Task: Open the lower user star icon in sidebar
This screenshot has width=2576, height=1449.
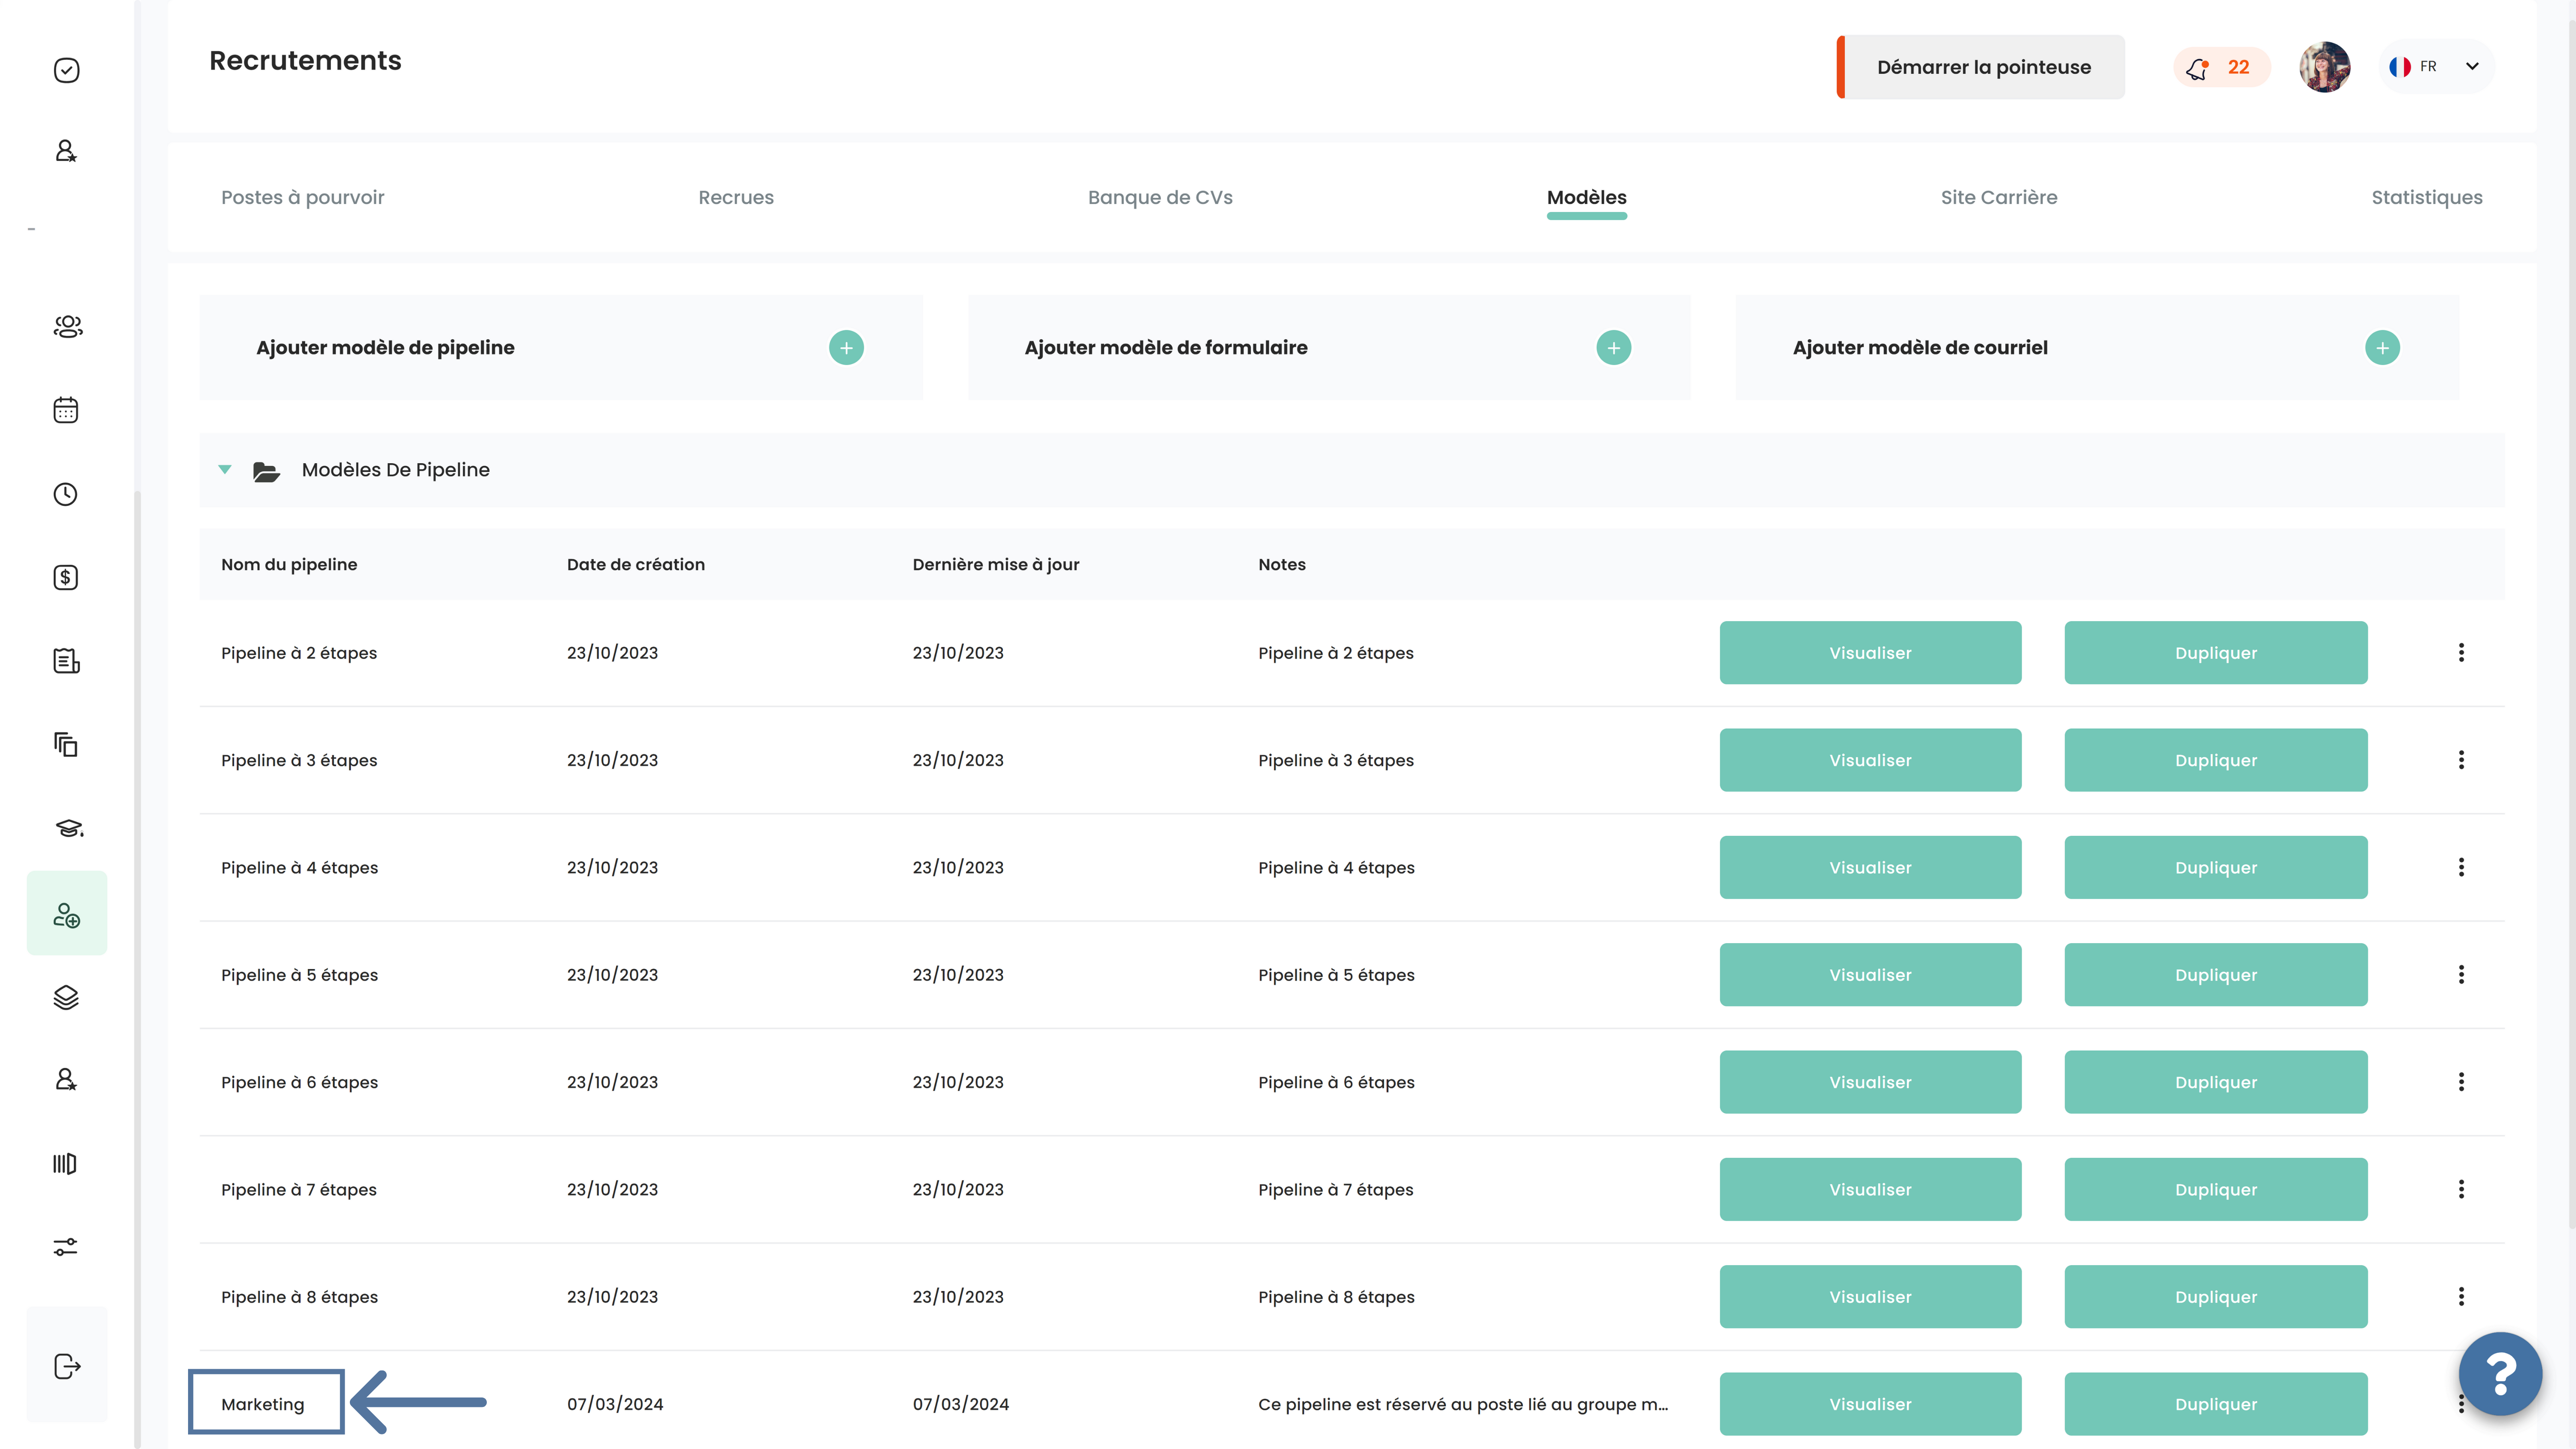Action: [x=66, y=1080]
